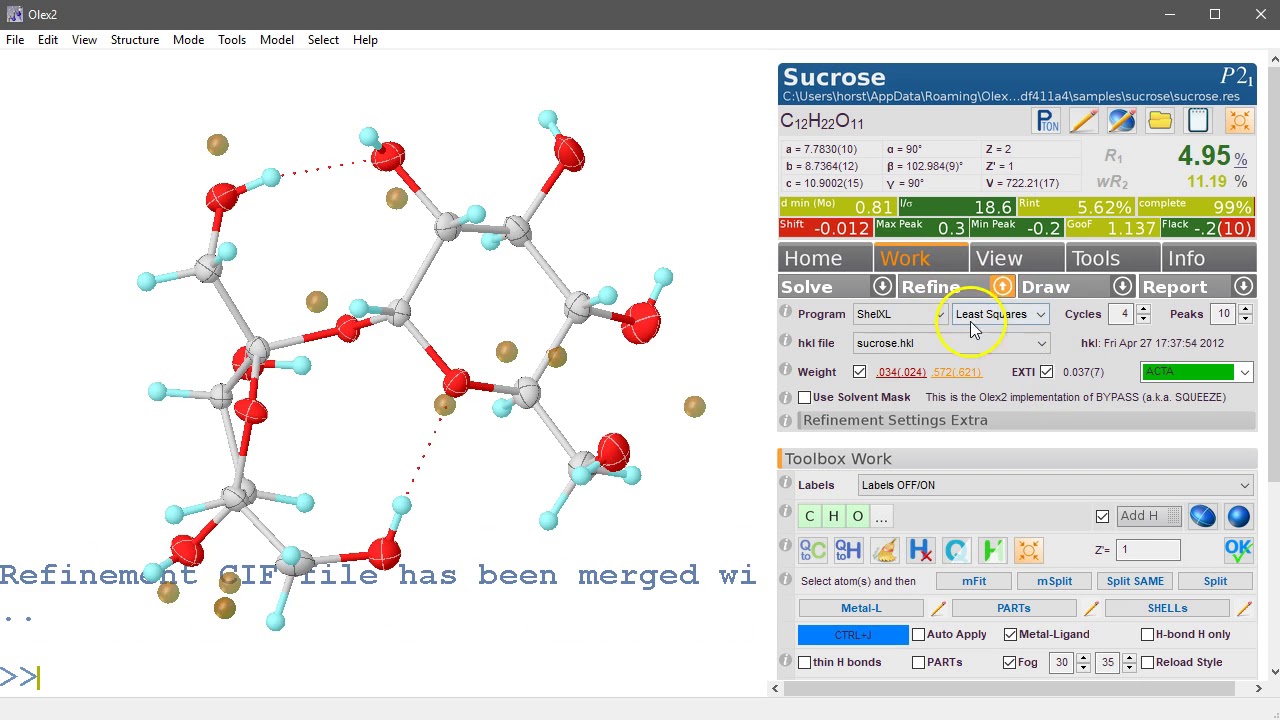The image size is (1280, 720).
Task: Disable Metal-Ligand checkbox
Action: coord(1010,634)
